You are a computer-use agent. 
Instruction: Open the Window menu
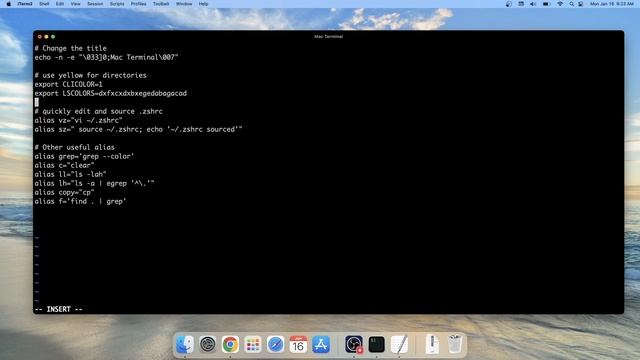184,4
